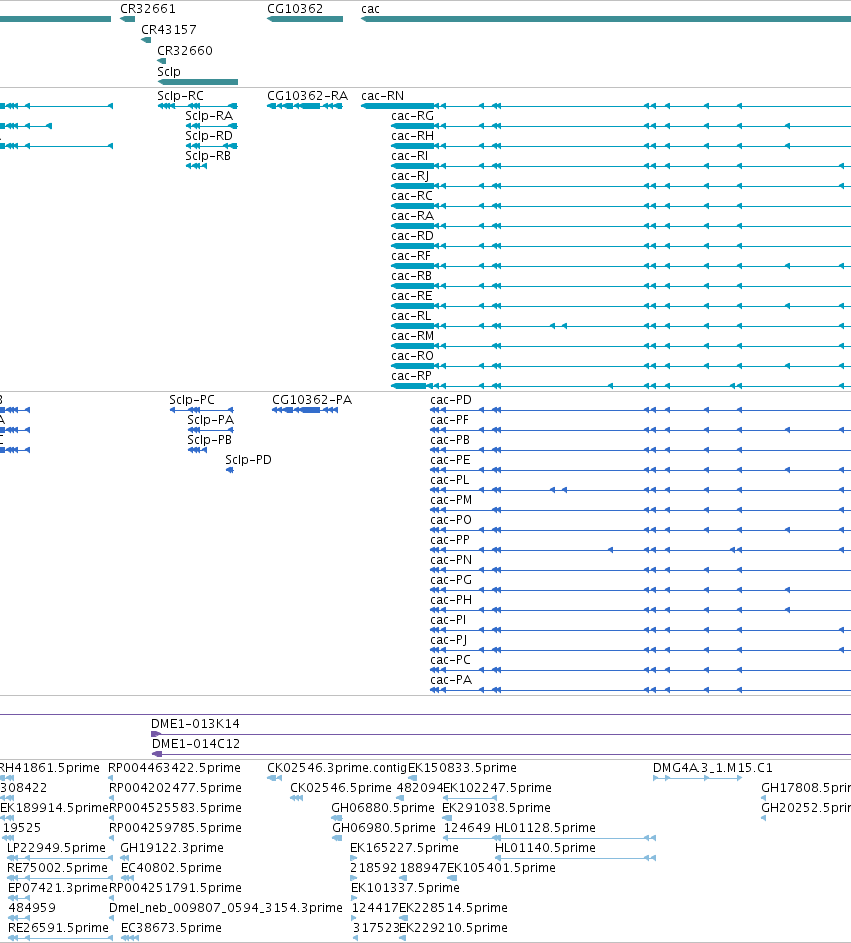Open the cac-PJ protein label

point(449,640)
